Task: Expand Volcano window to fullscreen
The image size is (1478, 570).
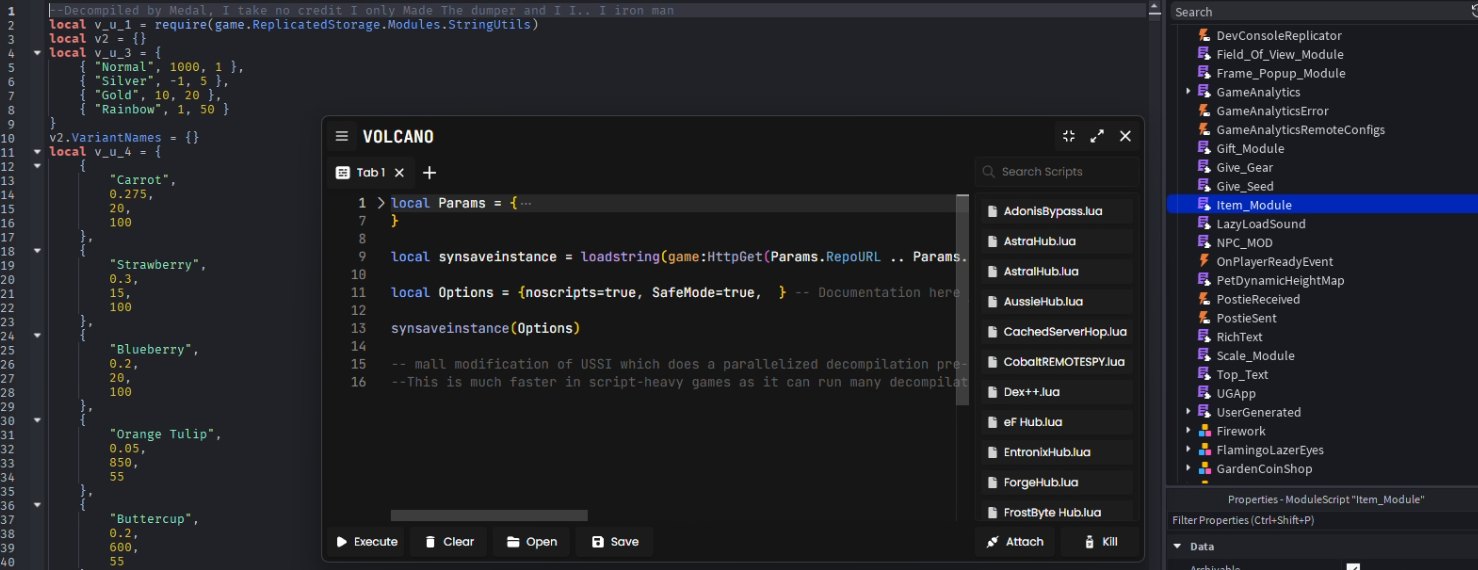Action: pos(1097,136)
